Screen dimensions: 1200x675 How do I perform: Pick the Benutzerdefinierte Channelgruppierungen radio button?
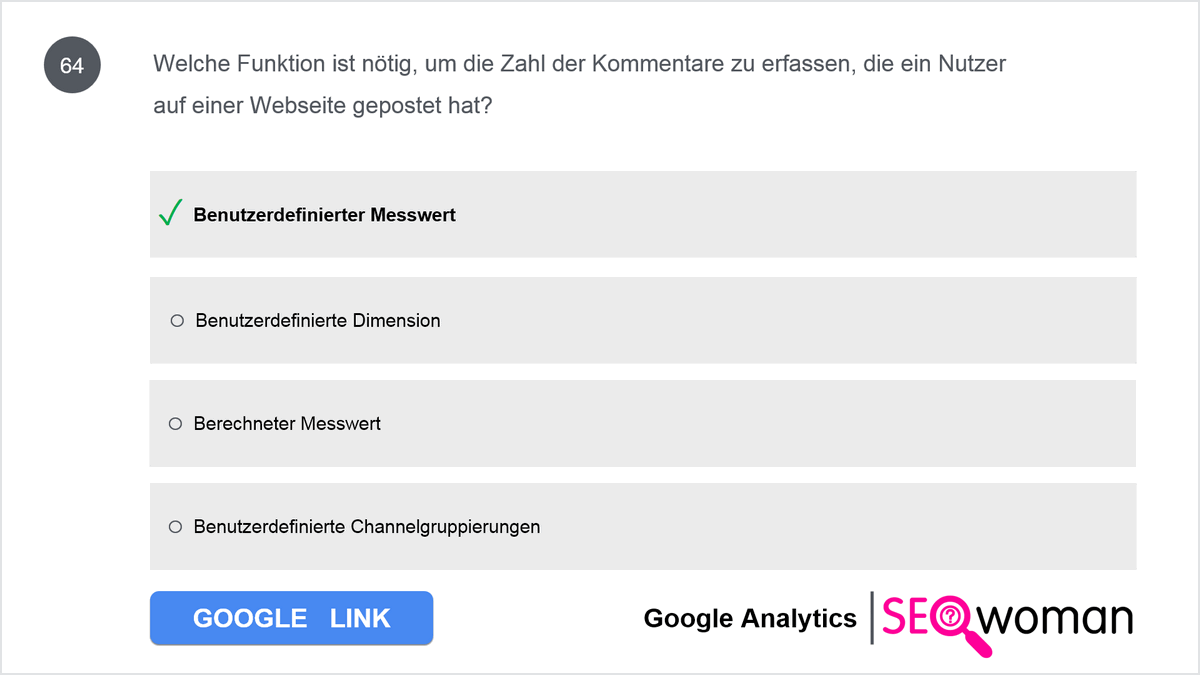(x=175, y=526)
